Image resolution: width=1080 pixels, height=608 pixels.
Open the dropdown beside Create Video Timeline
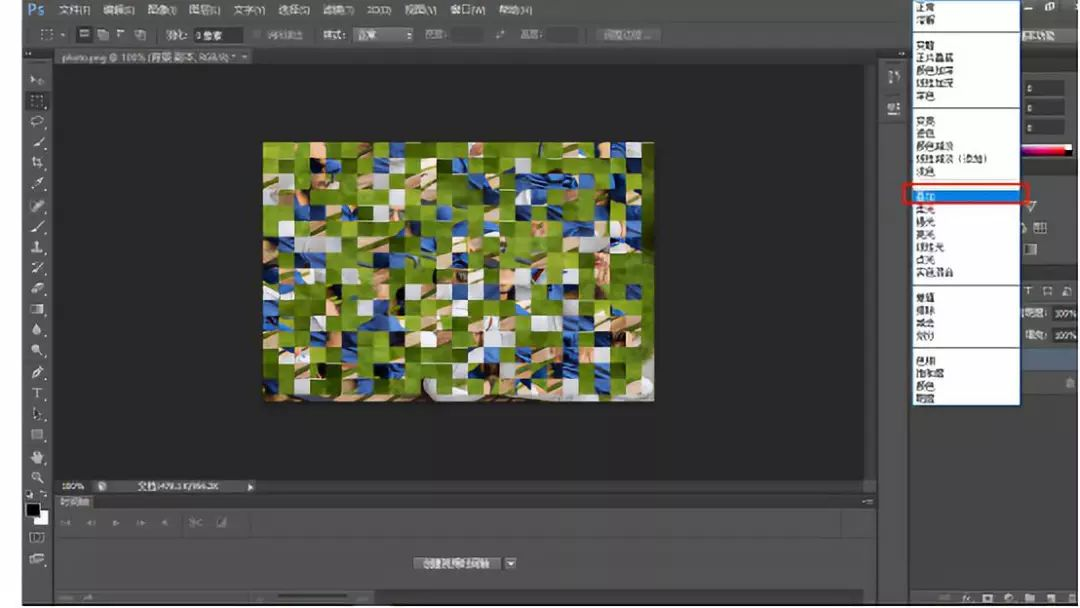point(510,563)
